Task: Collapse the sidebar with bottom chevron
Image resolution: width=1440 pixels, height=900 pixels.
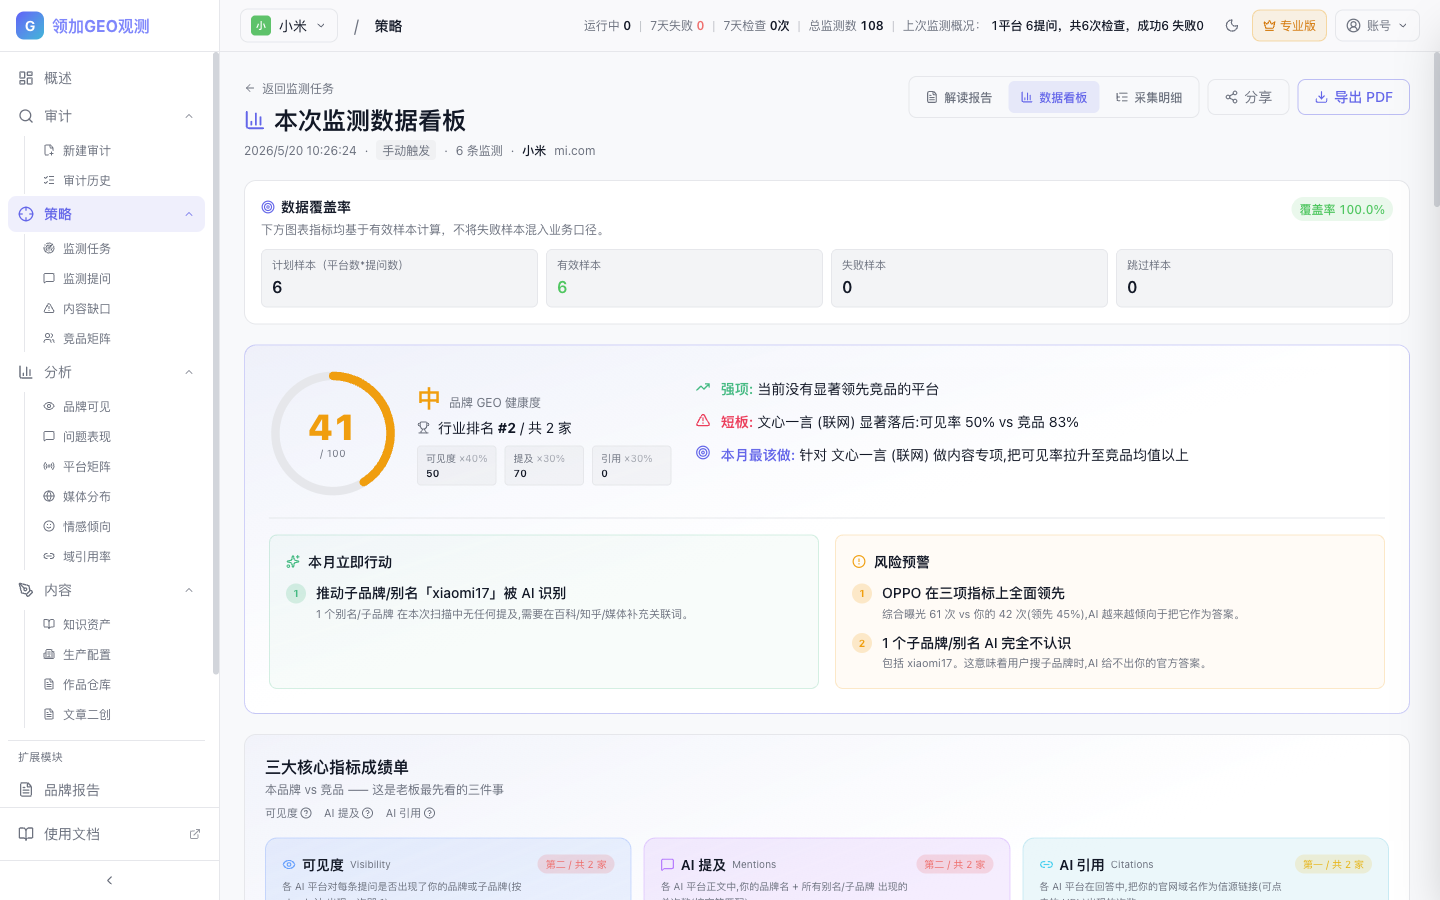Action: pos(109,880)
